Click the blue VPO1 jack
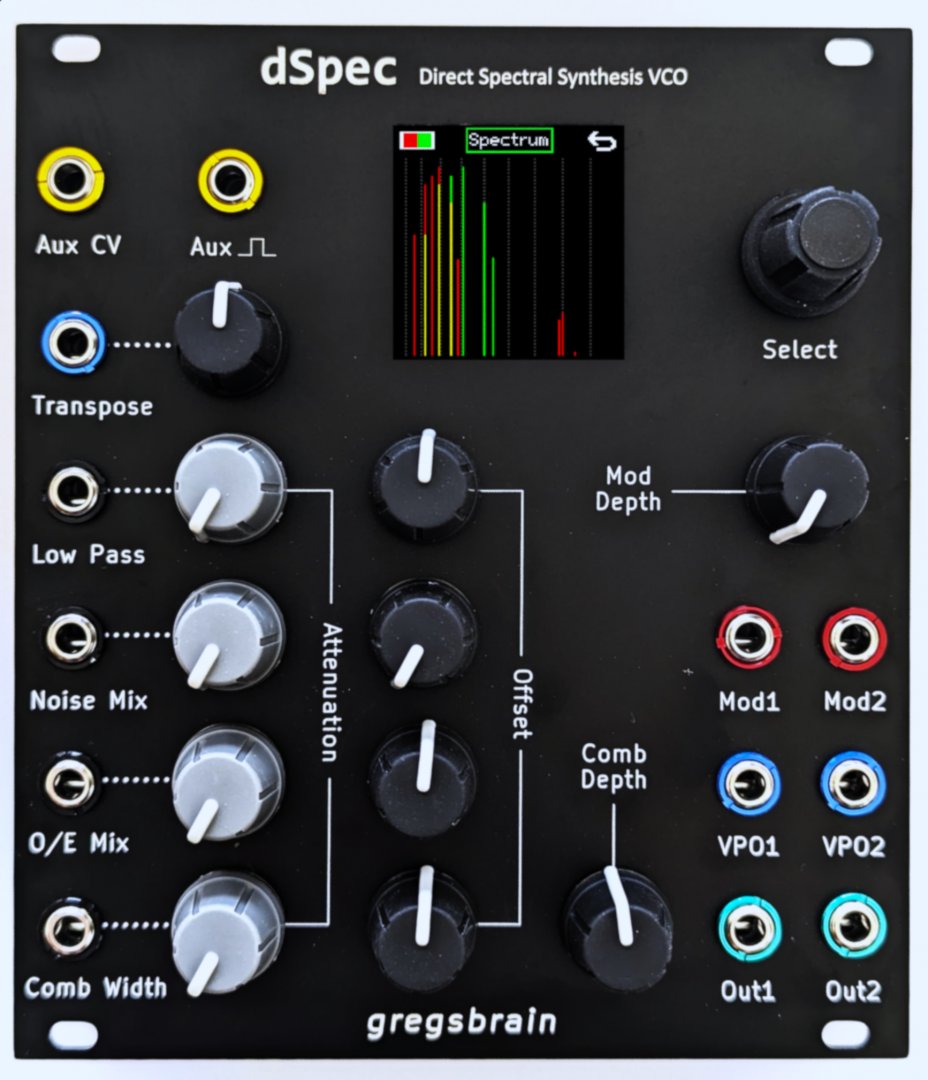The image size is (928, 1080). (748, 783)
